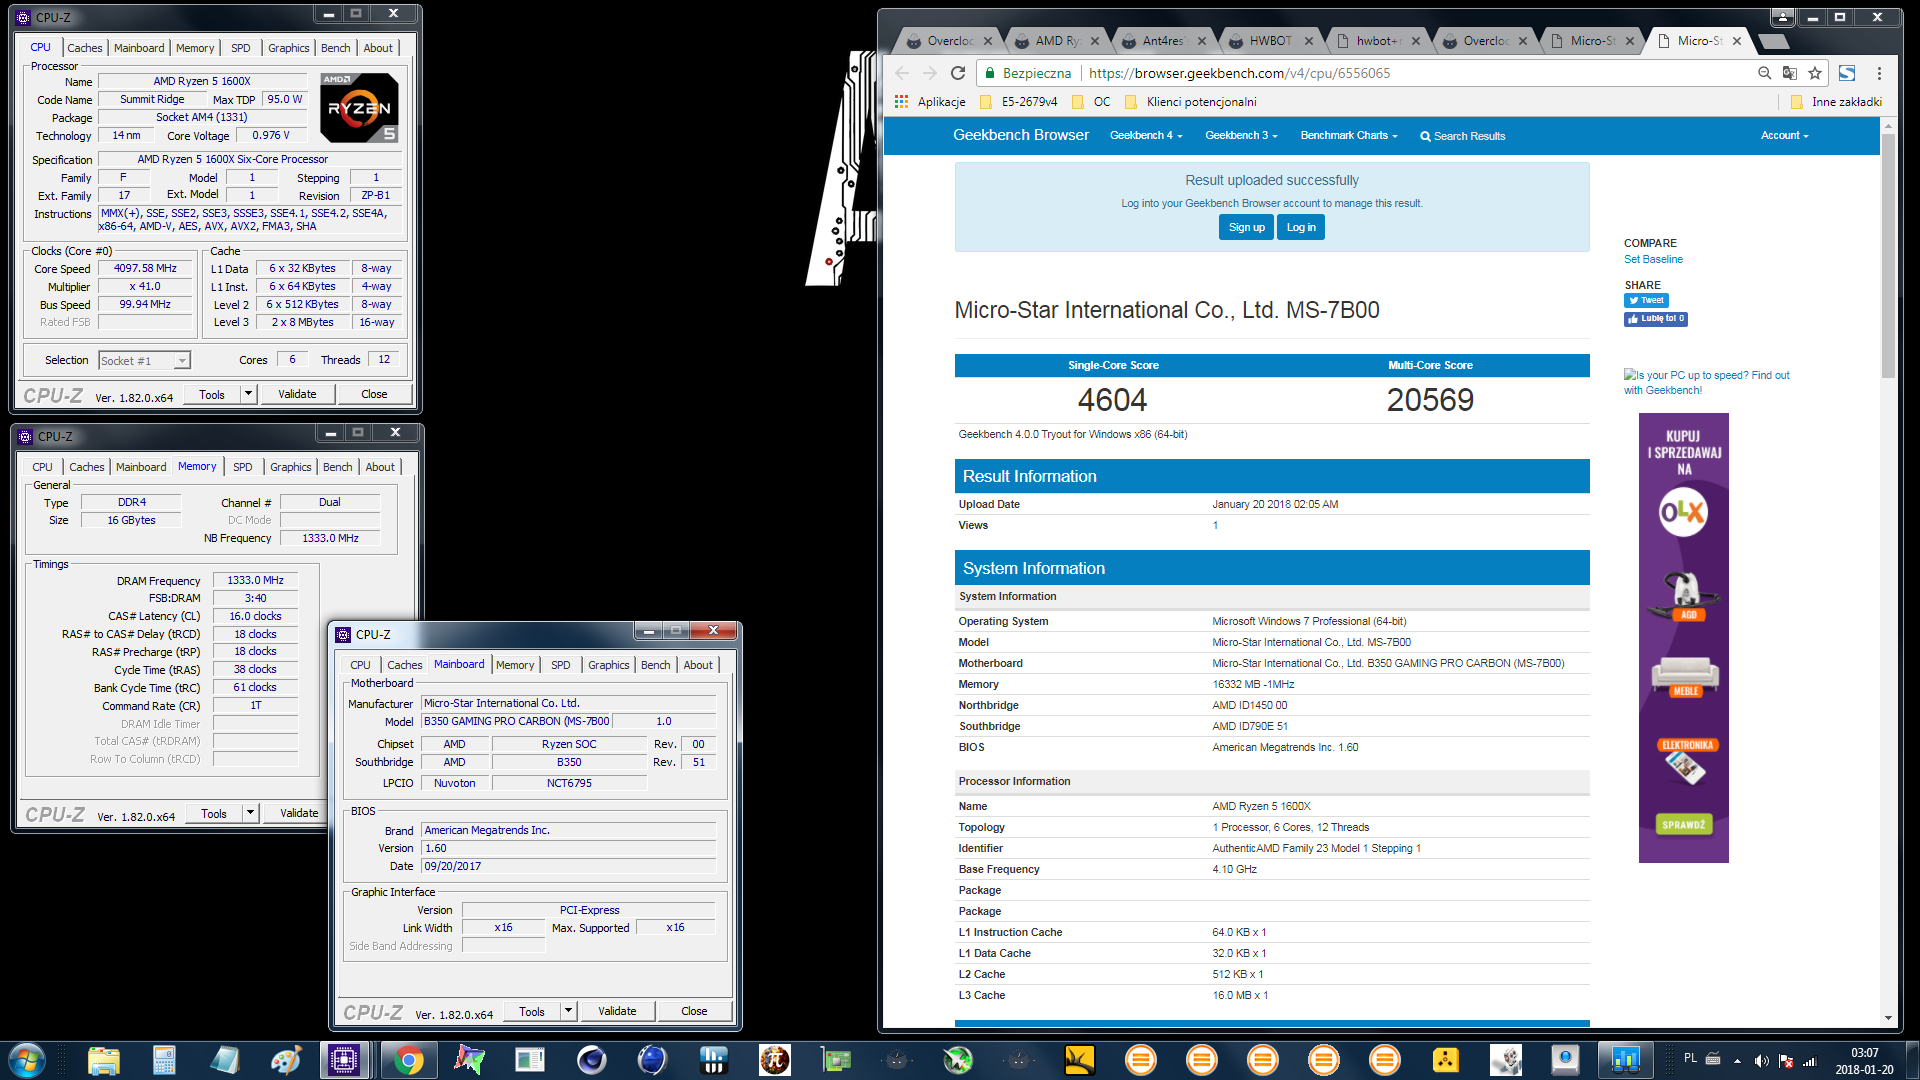Click the Chrome forward arrow
The image size is (1920, 1080).
pos(930,73)
